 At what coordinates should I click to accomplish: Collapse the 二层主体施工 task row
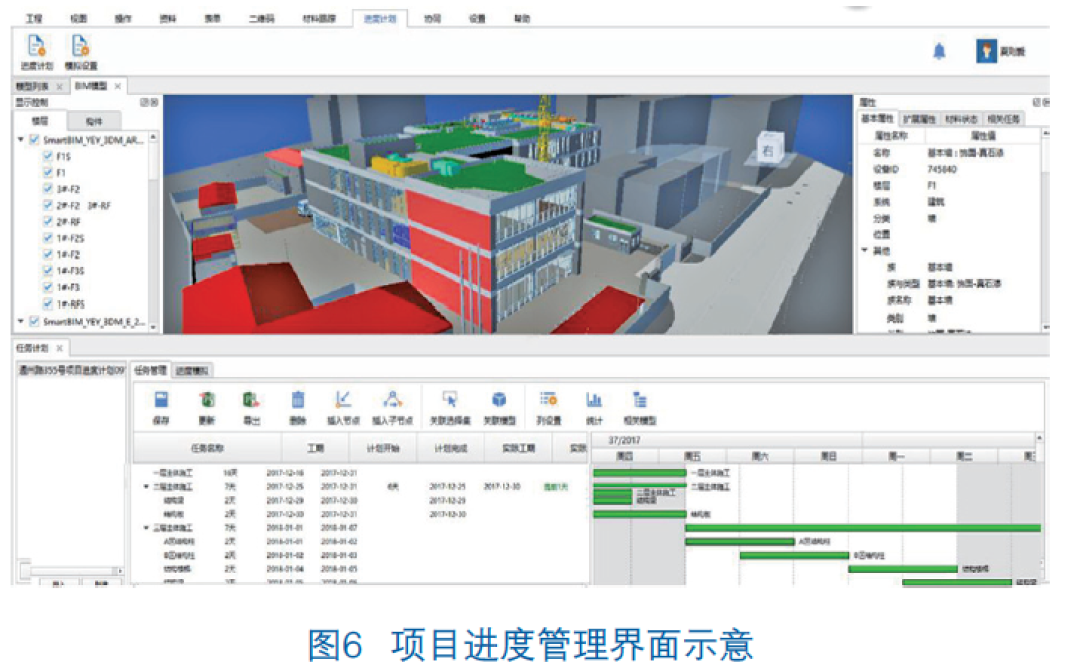[146, 487]
